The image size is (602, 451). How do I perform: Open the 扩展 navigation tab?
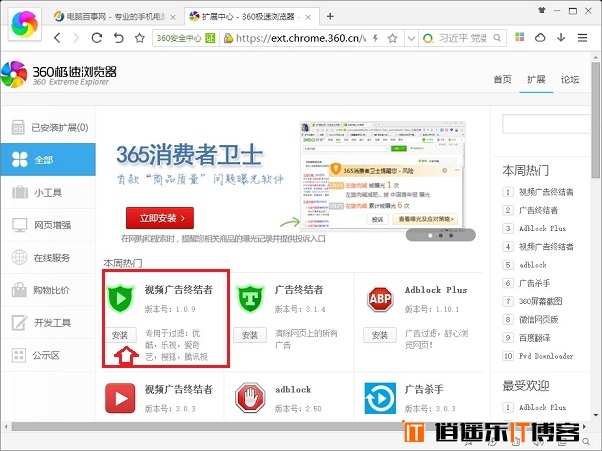pos(536,79)
